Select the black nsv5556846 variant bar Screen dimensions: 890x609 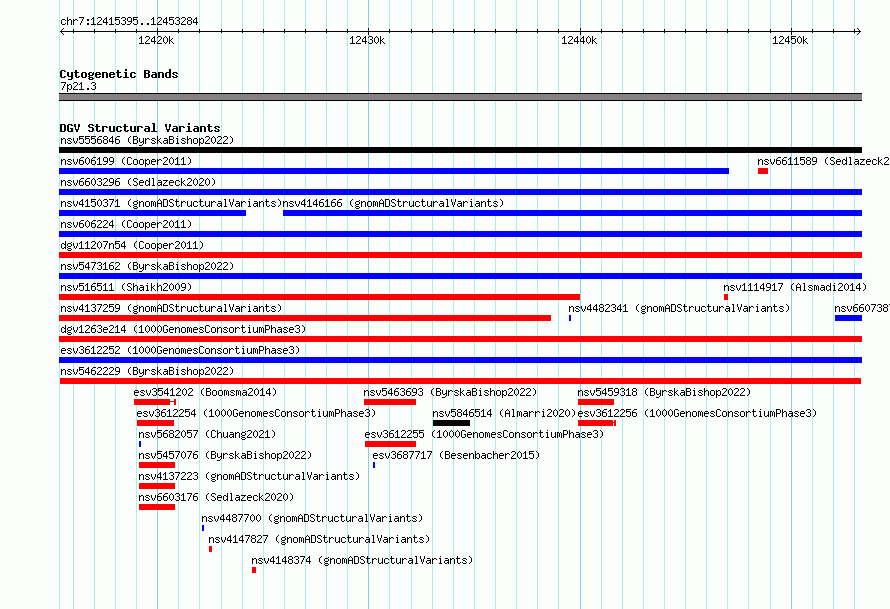point(460,150)
